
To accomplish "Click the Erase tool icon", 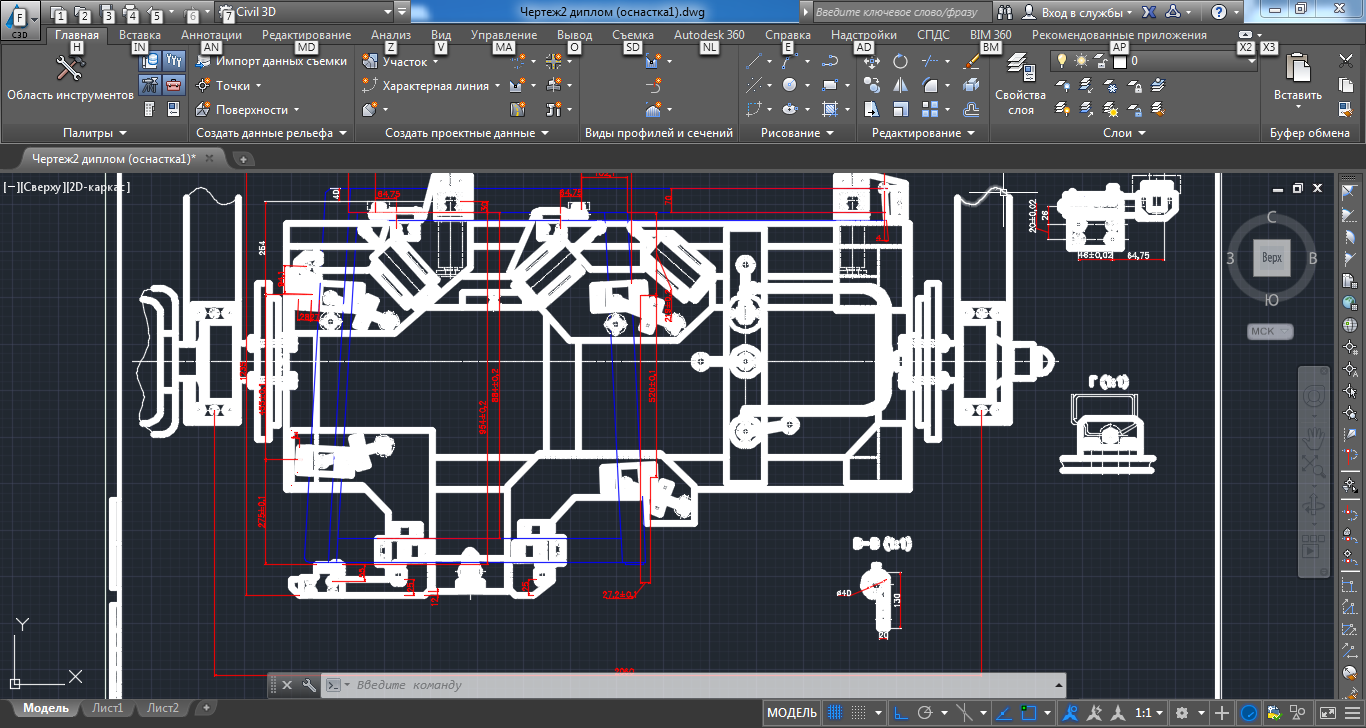I will tap(971, 61).
